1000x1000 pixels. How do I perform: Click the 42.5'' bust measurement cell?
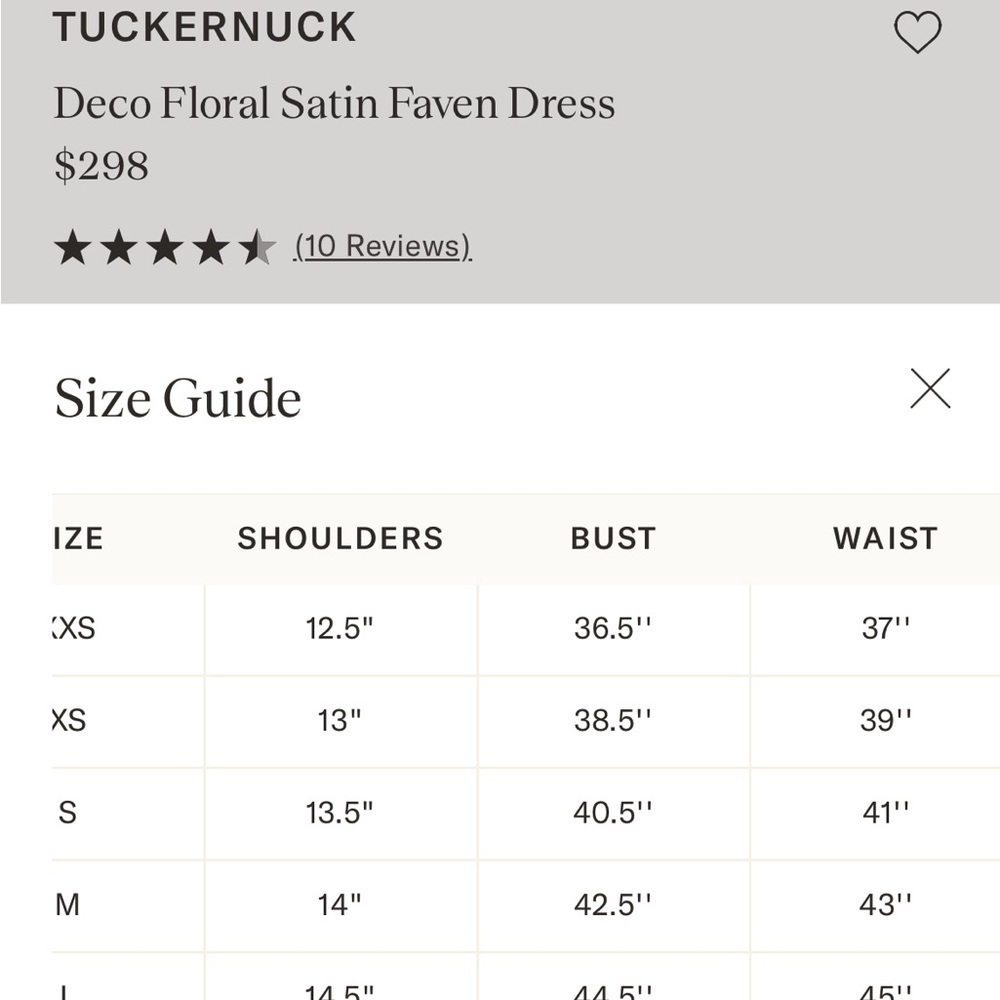[614, 904]
